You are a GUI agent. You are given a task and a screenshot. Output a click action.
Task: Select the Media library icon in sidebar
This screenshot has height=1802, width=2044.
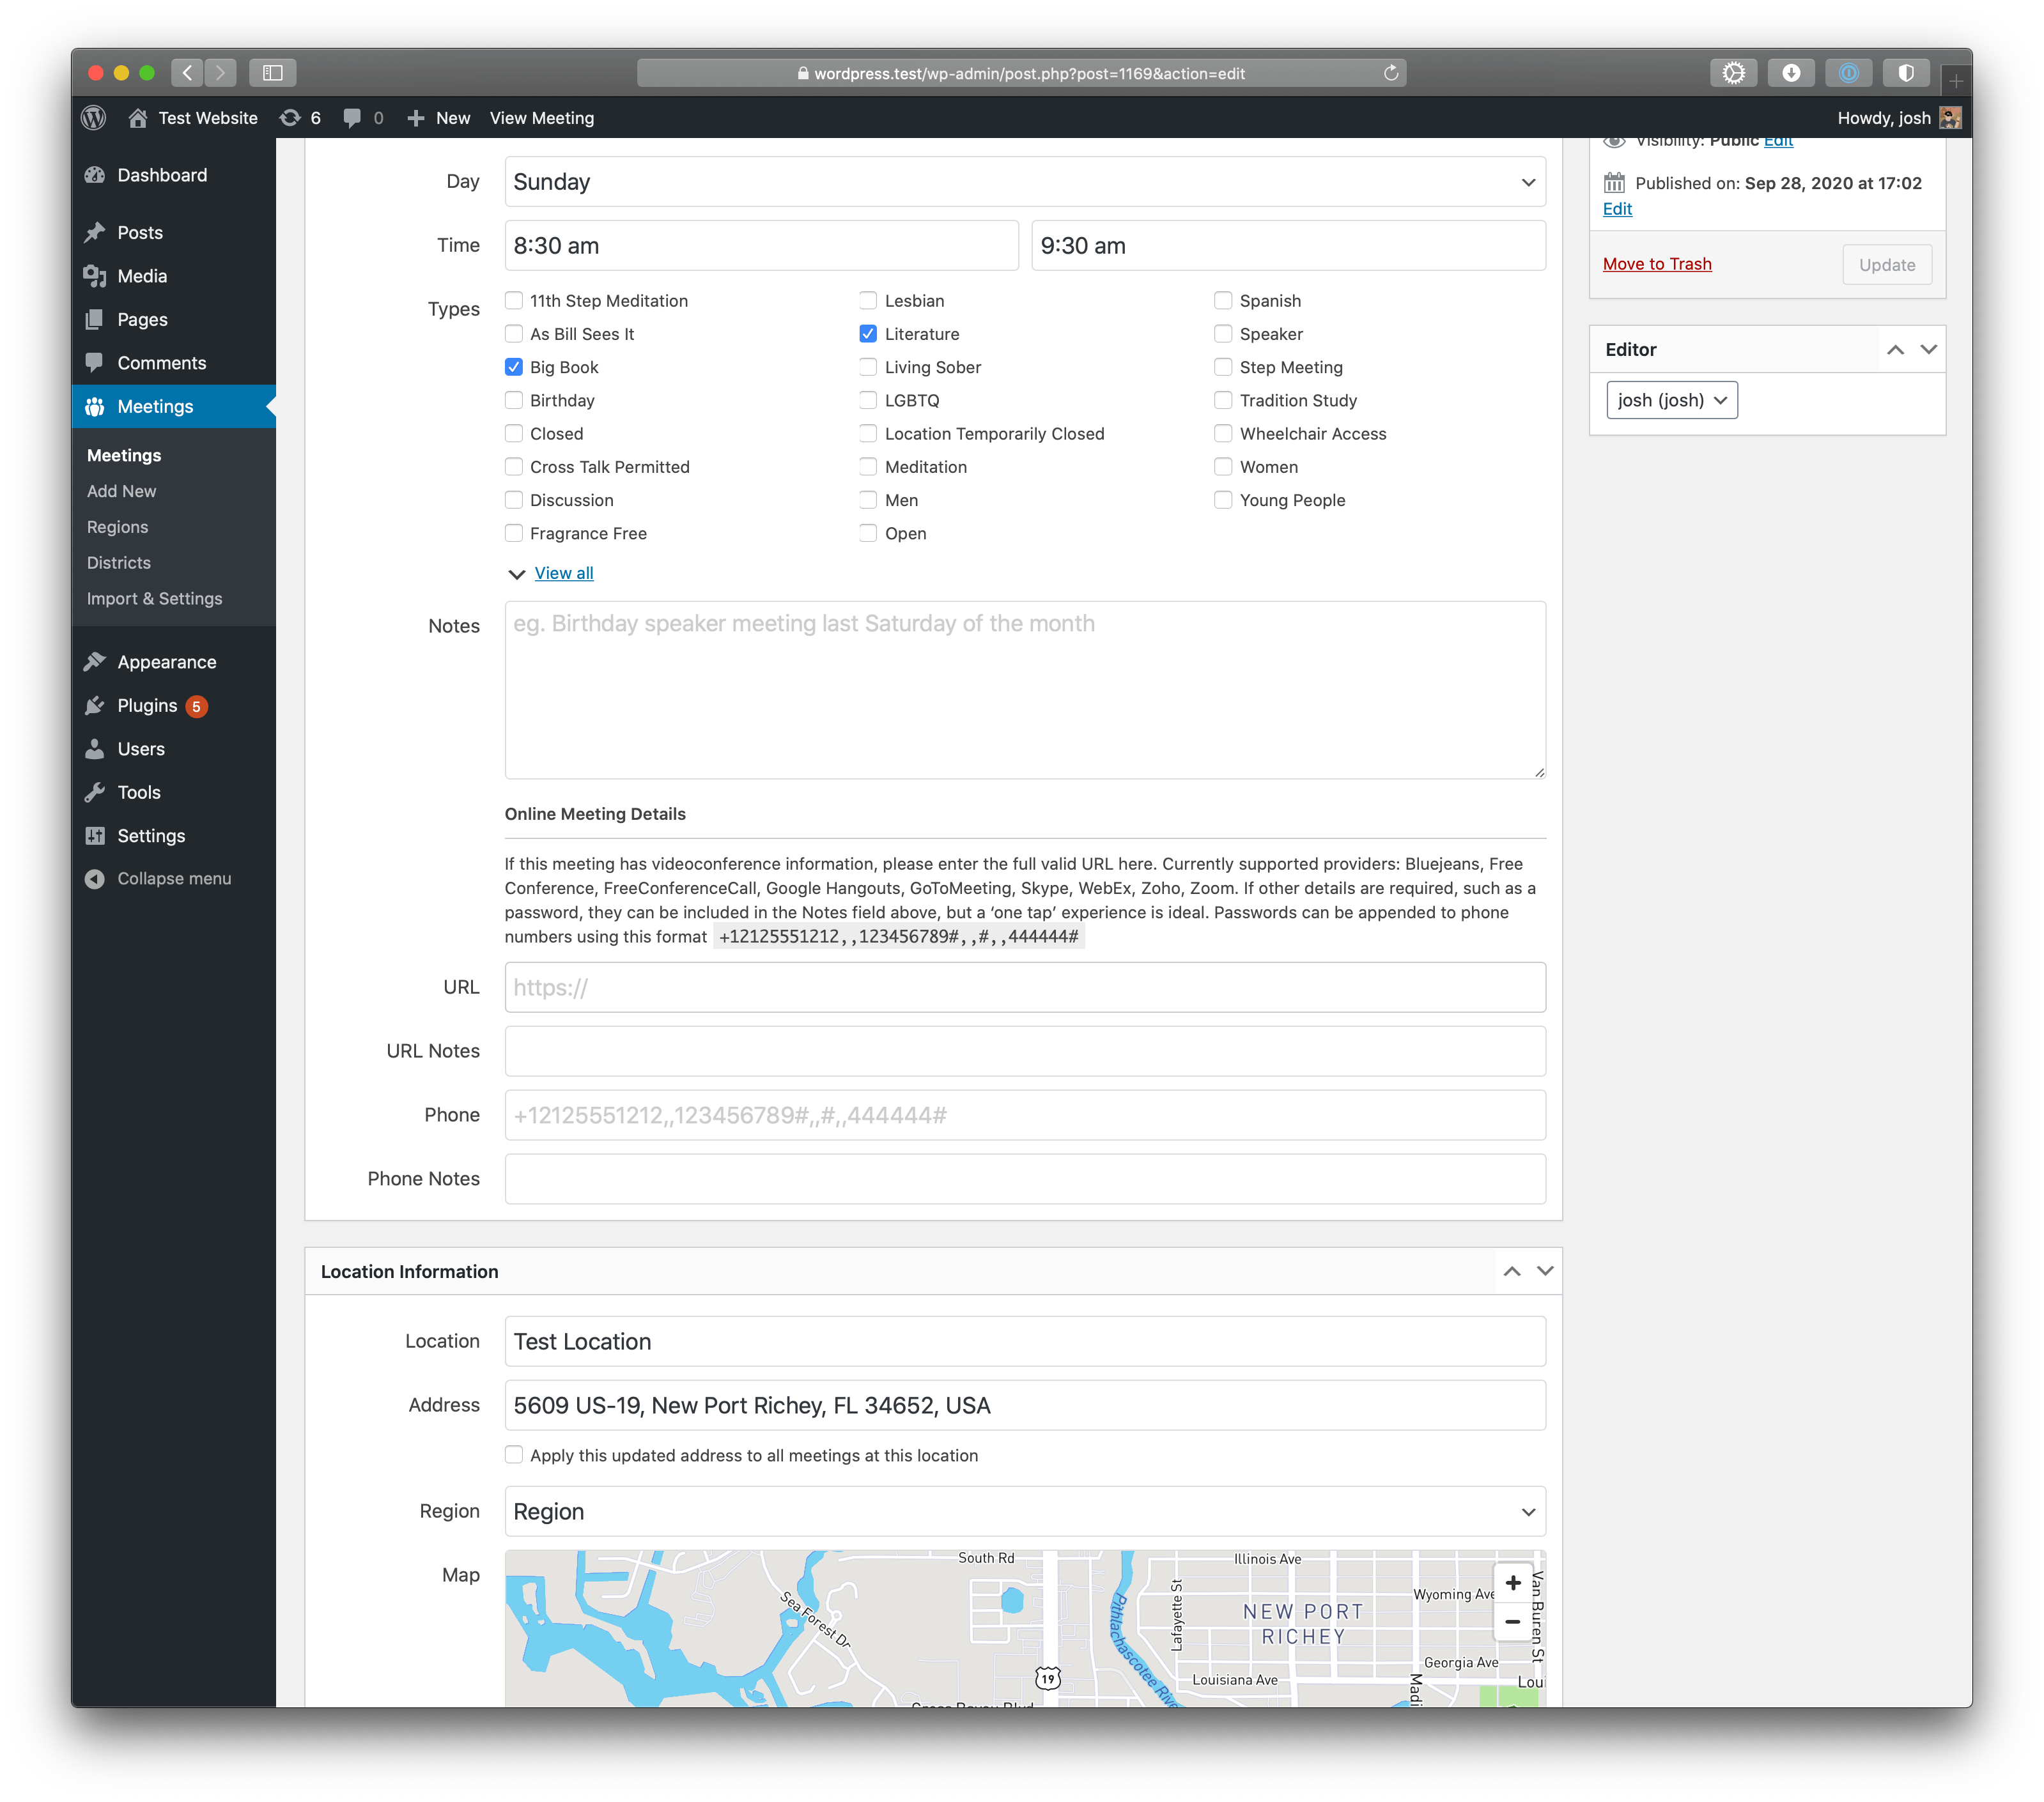pos(95,276)
